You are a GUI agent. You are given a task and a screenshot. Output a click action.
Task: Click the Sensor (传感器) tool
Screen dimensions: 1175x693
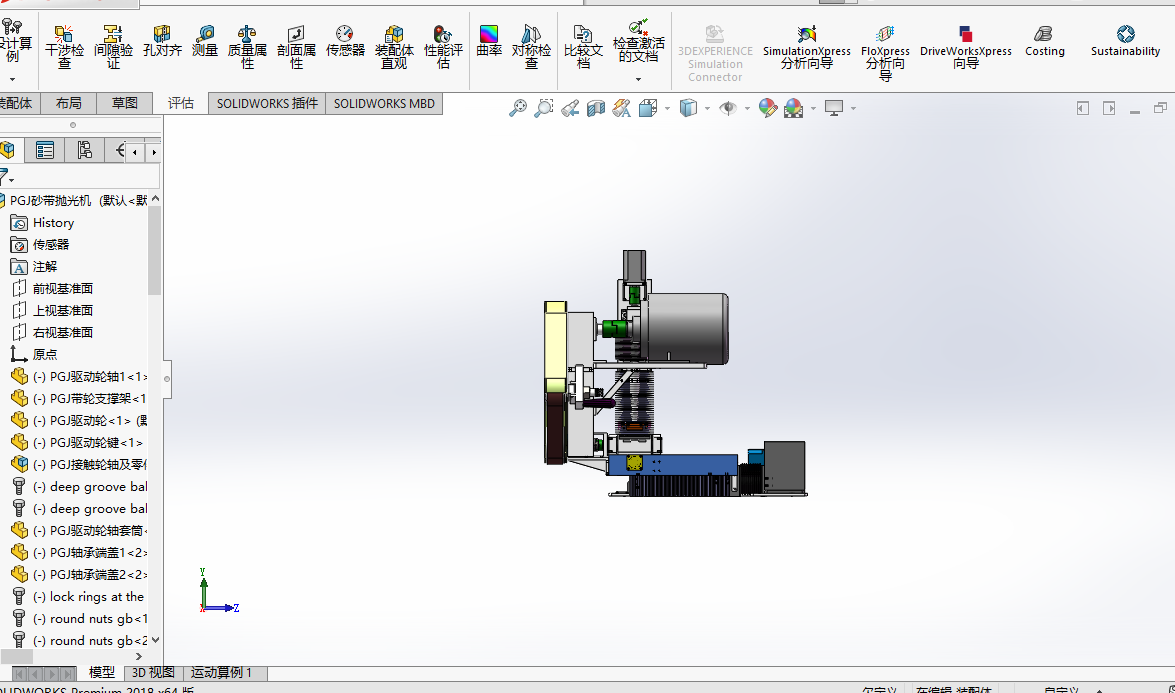(345, 41)
